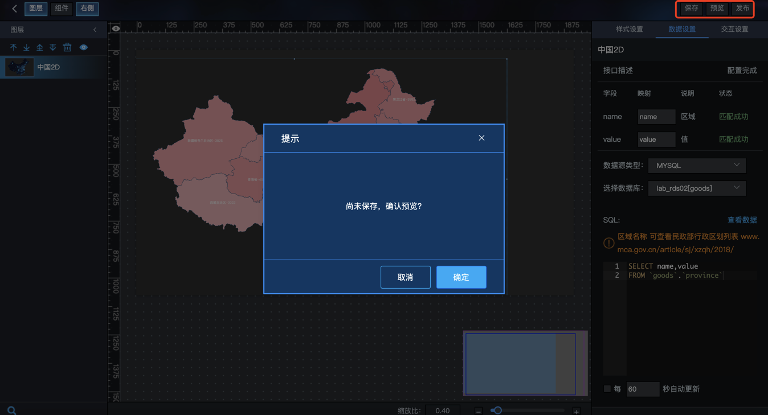The image size is (768, 416).
Task: Click the zoom ratio slider handle
Action: (497, 410)
